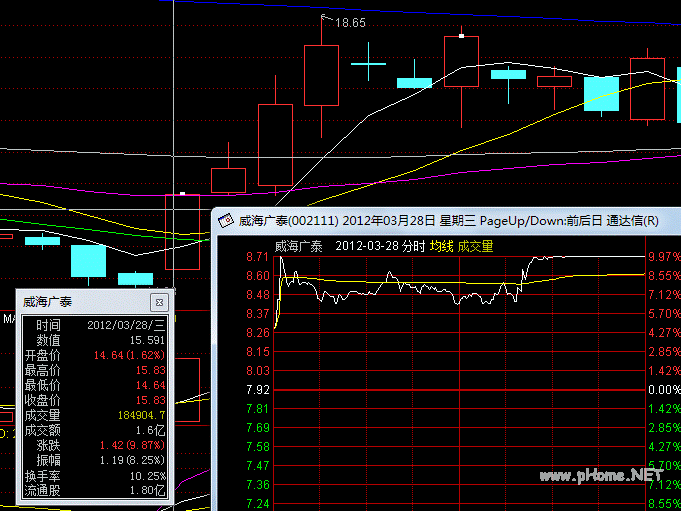This screenshot has width=681, height=511.
Task: Select the cyan cross doji candlestick
Action: [x=368, y=63]
